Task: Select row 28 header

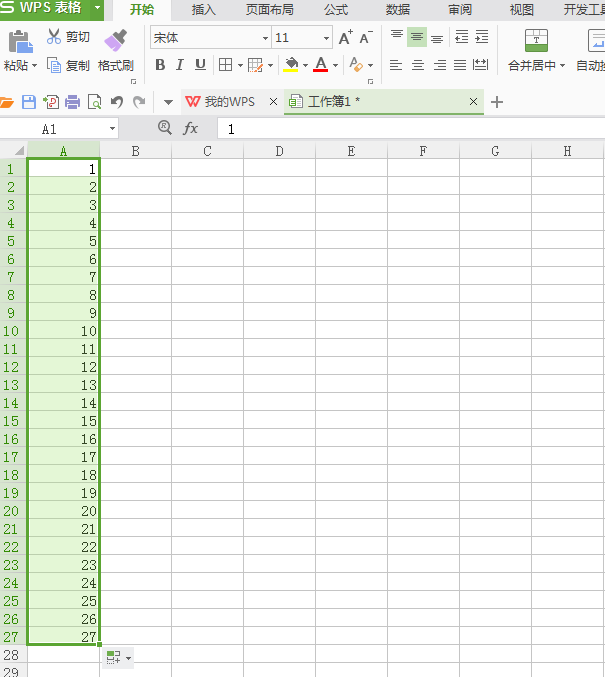Action: pyautogui.click(x=12, y=655)
